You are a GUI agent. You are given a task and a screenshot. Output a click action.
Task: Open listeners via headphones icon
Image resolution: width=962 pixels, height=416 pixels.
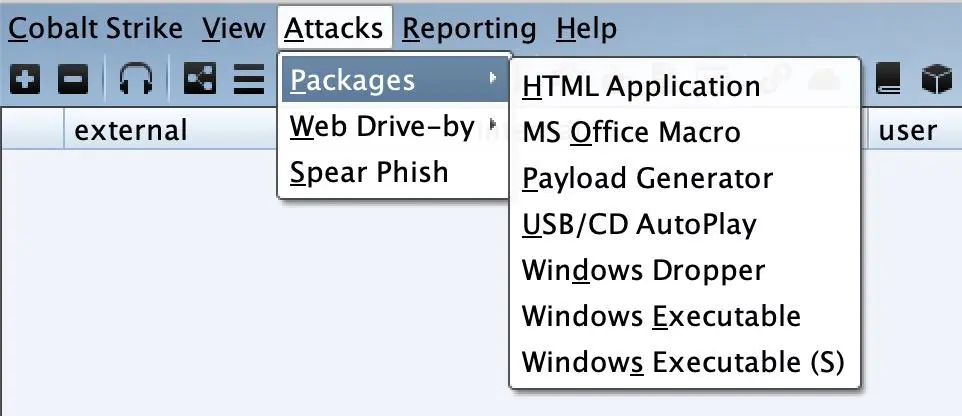136,80
